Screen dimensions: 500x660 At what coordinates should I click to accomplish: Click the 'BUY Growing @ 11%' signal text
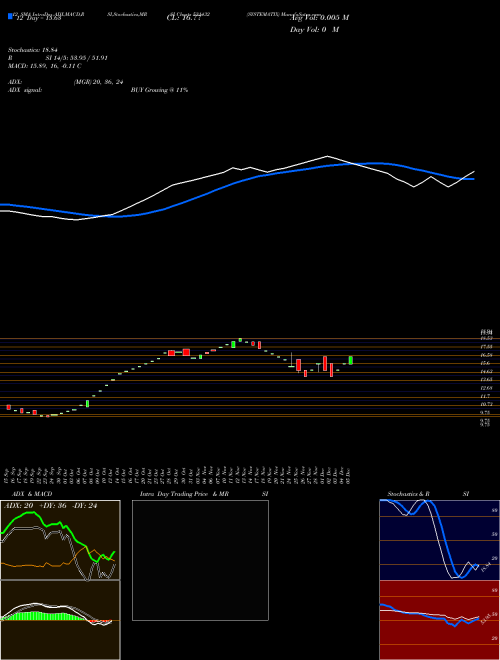(x=160, y=90)
